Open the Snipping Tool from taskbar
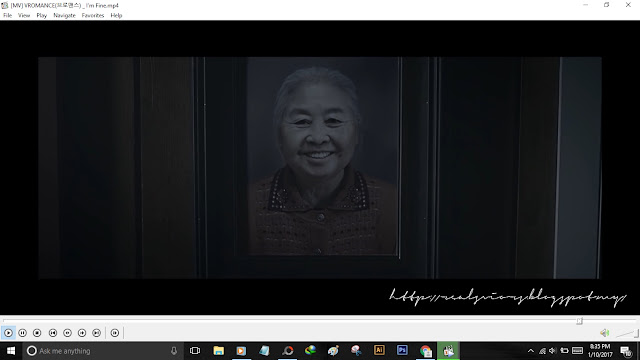Viewport: 640px width, 360px height. [x=356, y=351]
